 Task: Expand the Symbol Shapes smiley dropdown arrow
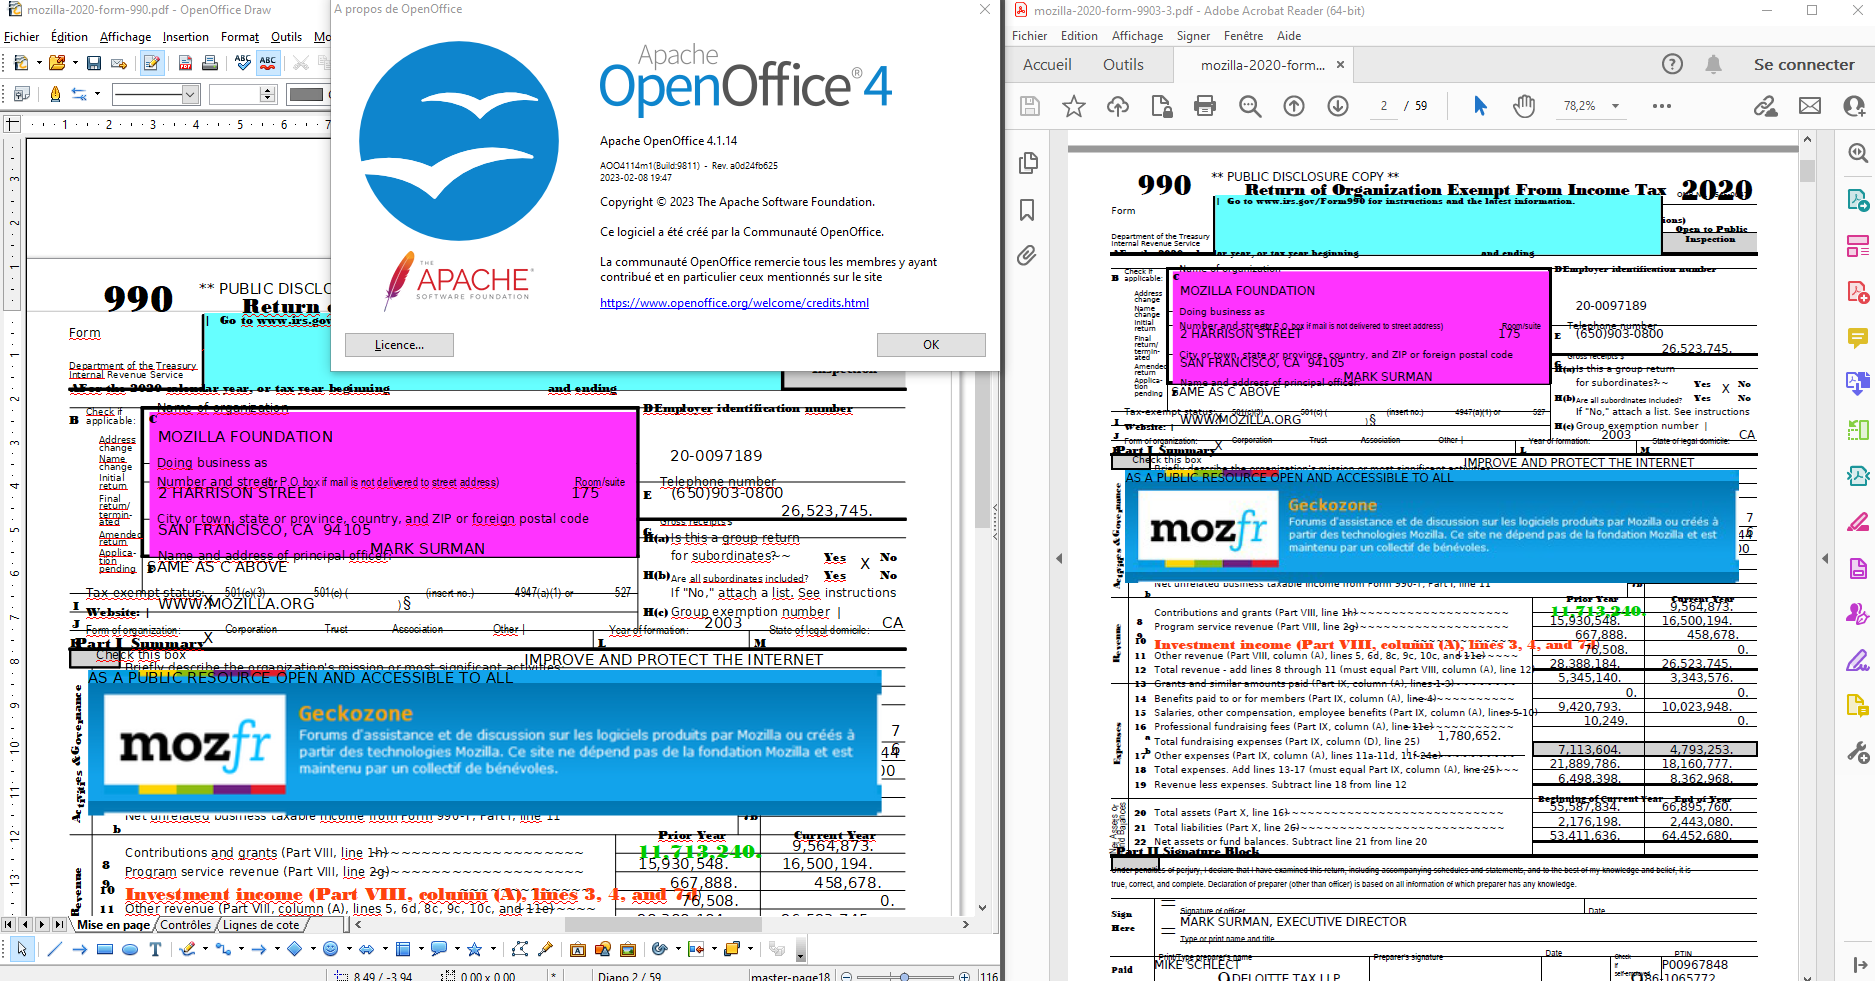[x=348, y=949]
